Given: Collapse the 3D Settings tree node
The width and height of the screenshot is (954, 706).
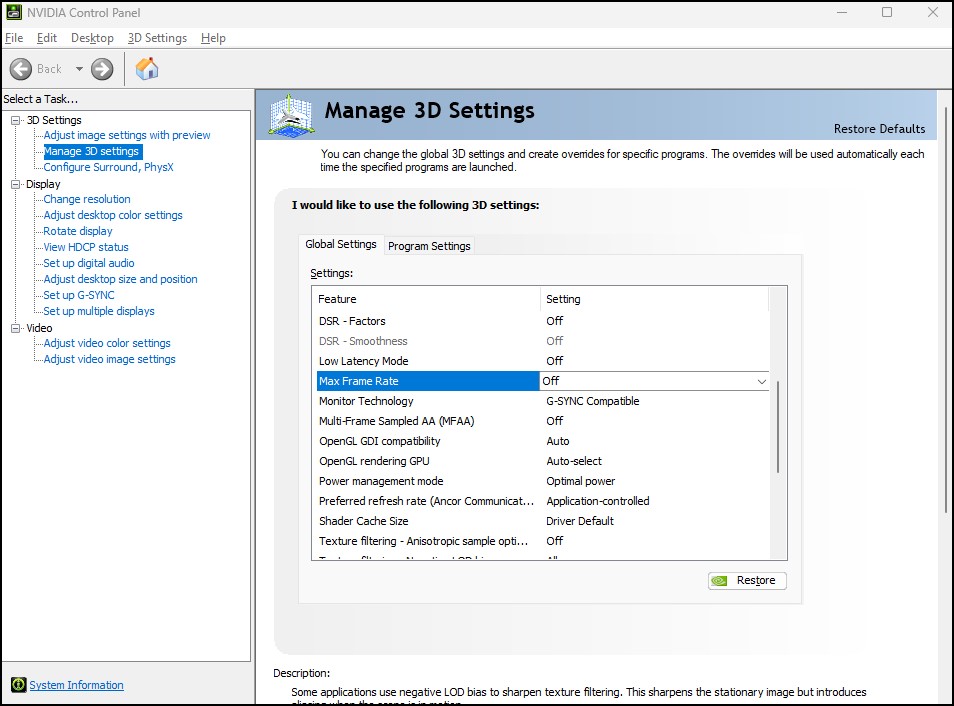Looking at the screenshot, I should click(16, 121).
